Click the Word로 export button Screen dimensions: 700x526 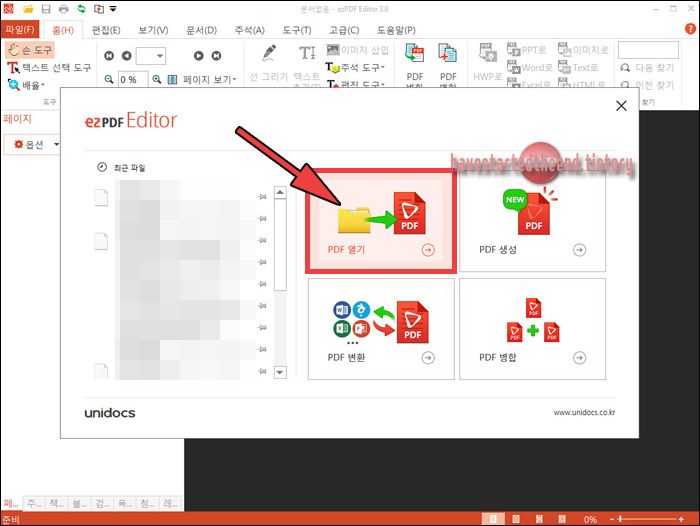530,67
